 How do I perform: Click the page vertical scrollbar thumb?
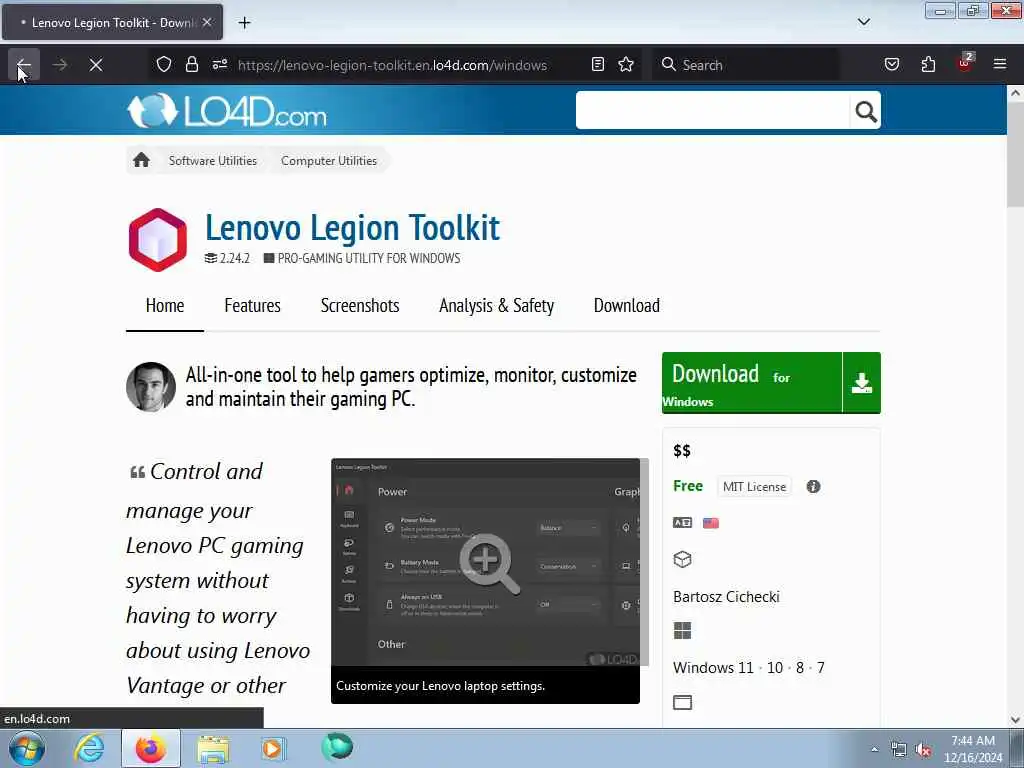[x=1015, y=153]
